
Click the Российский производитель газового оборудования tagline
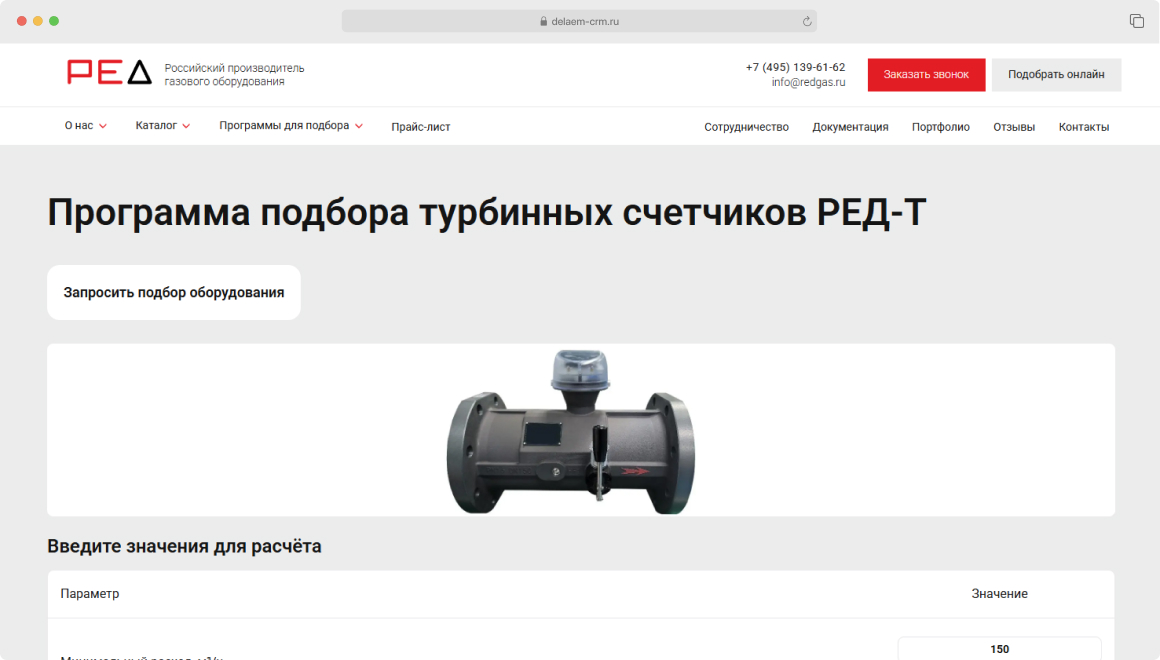pos(234,75)
